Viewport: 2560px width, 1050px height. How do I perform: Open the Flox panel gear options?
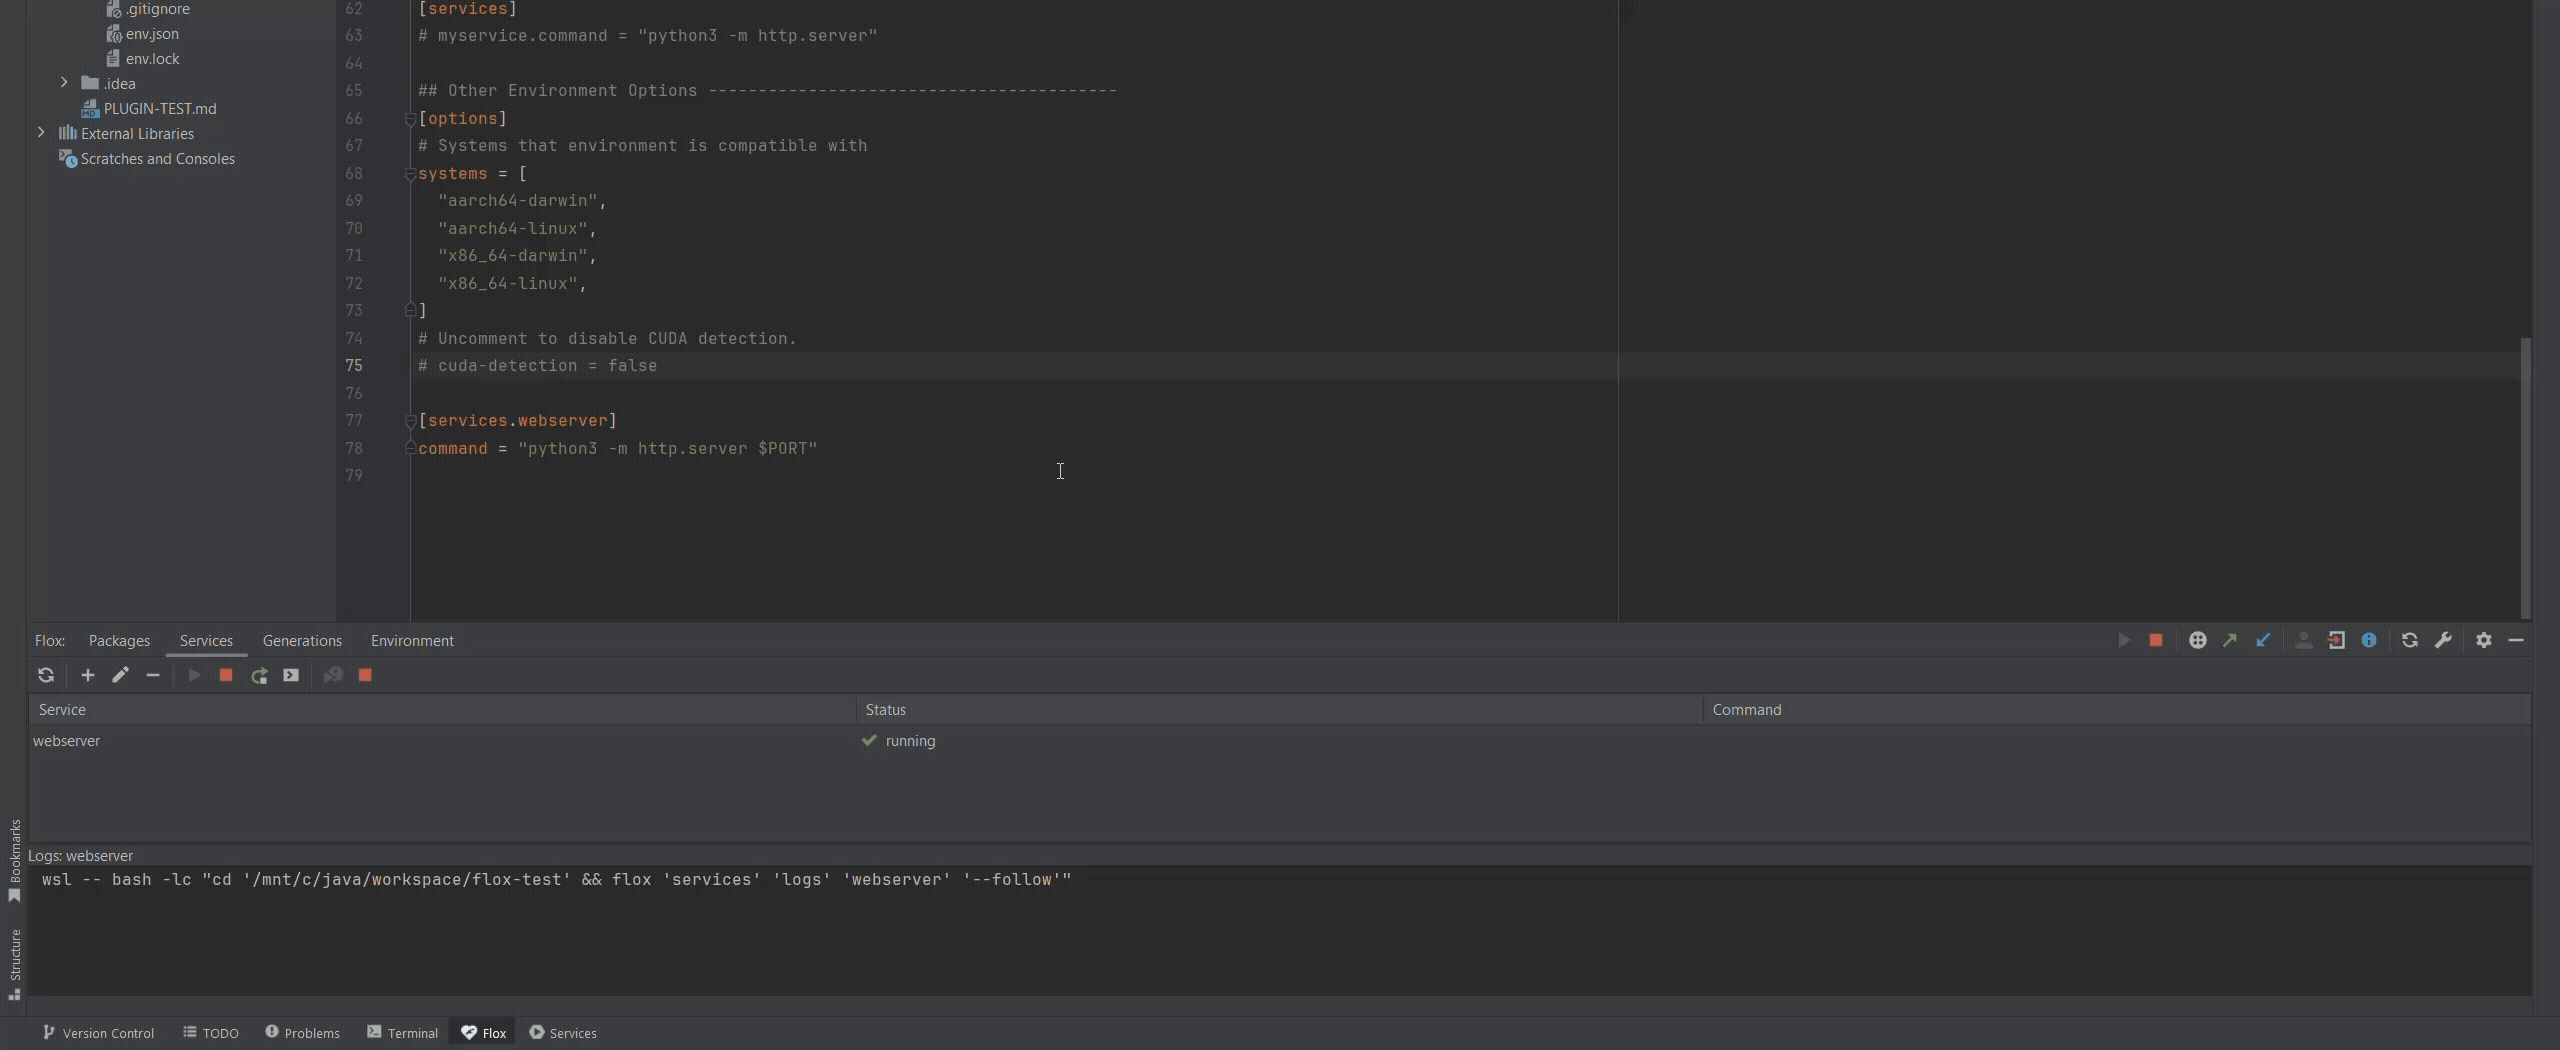[x=2484, y=640]
